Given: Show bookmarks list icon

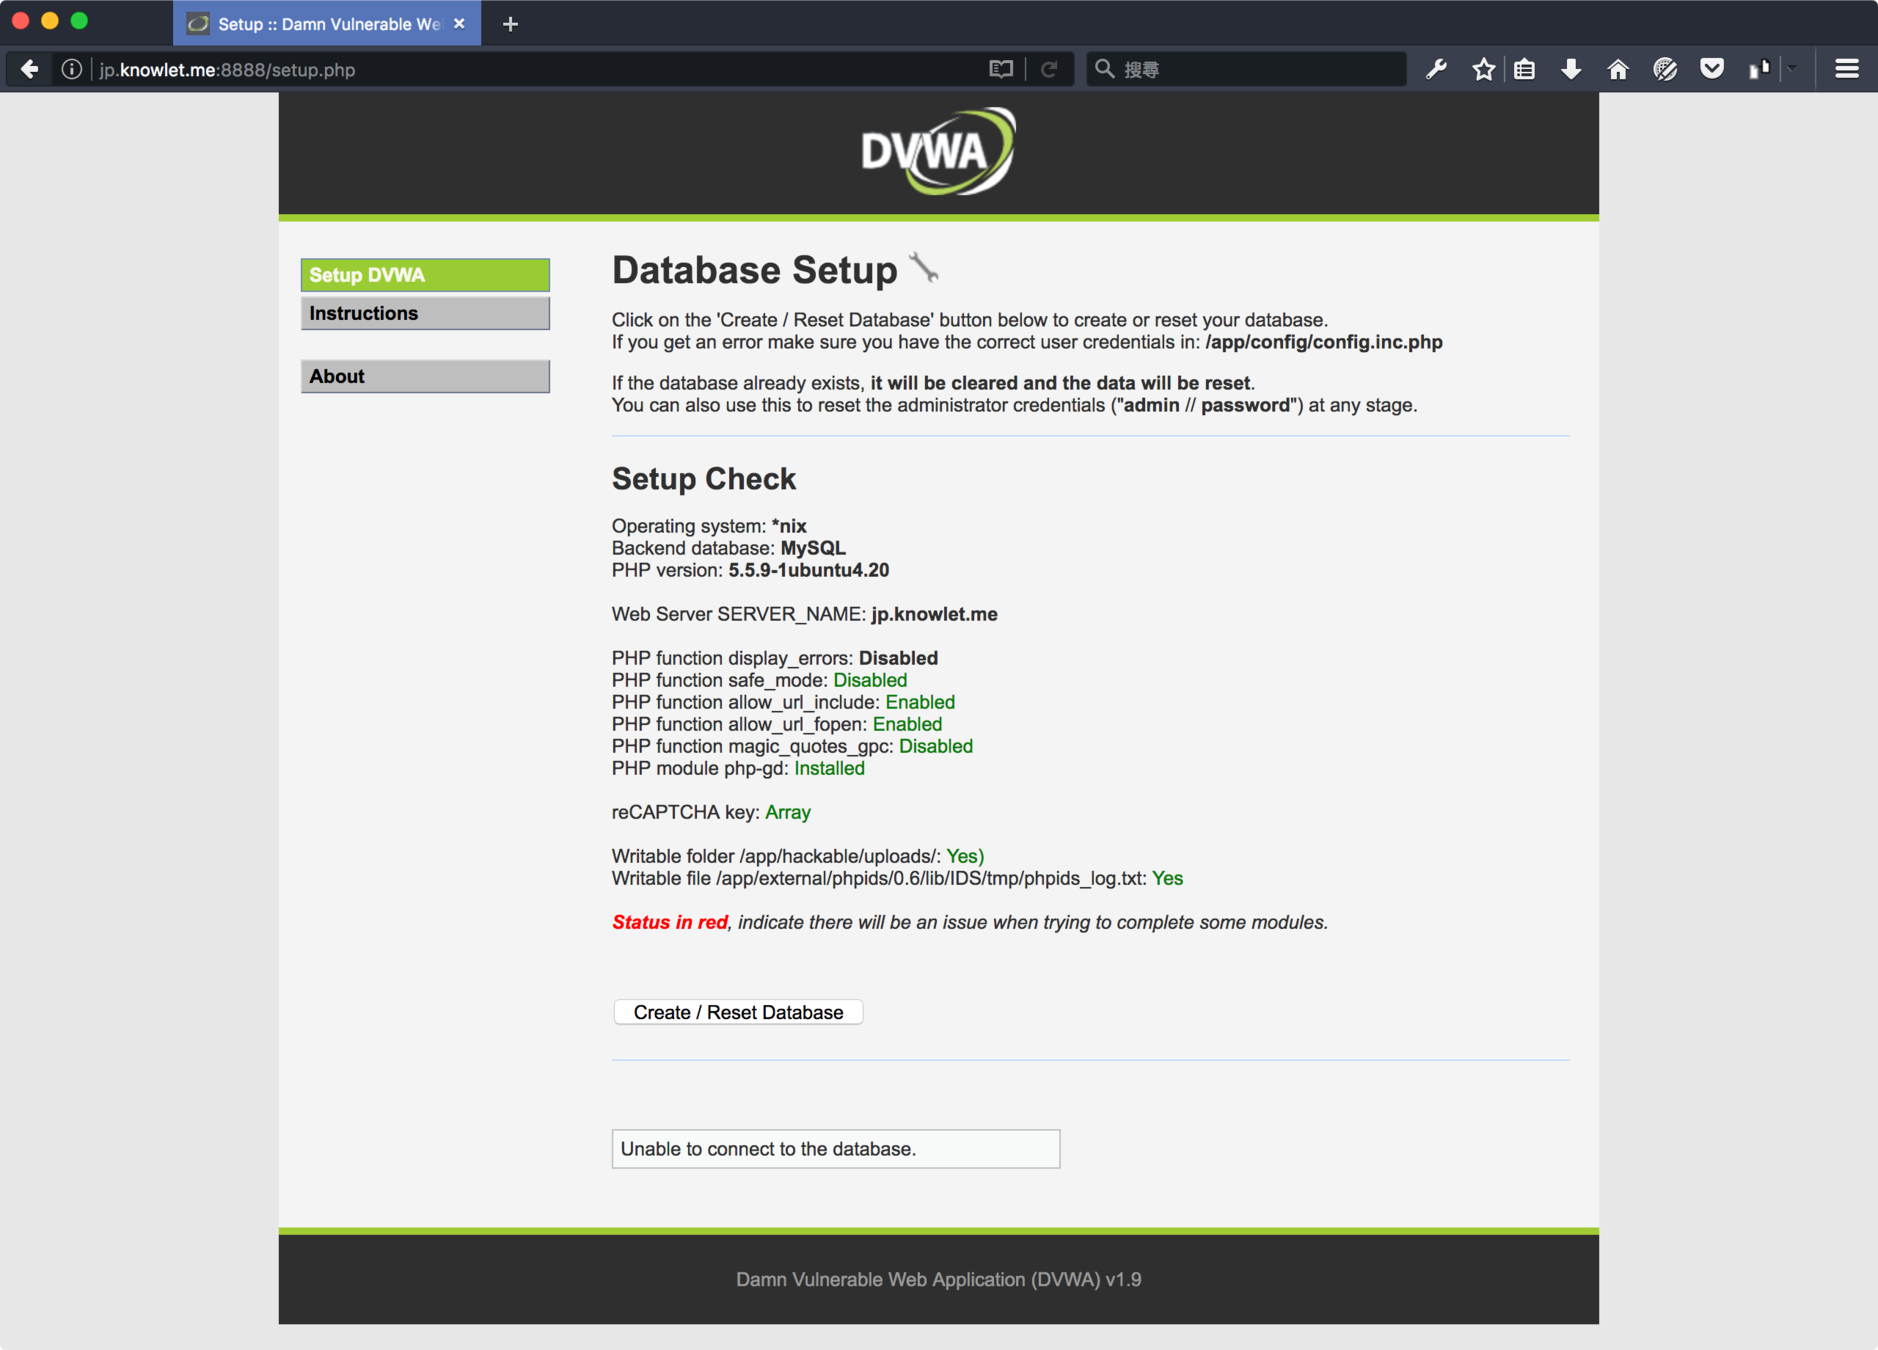Looking at the screenshot, I should click(1524, 69).
